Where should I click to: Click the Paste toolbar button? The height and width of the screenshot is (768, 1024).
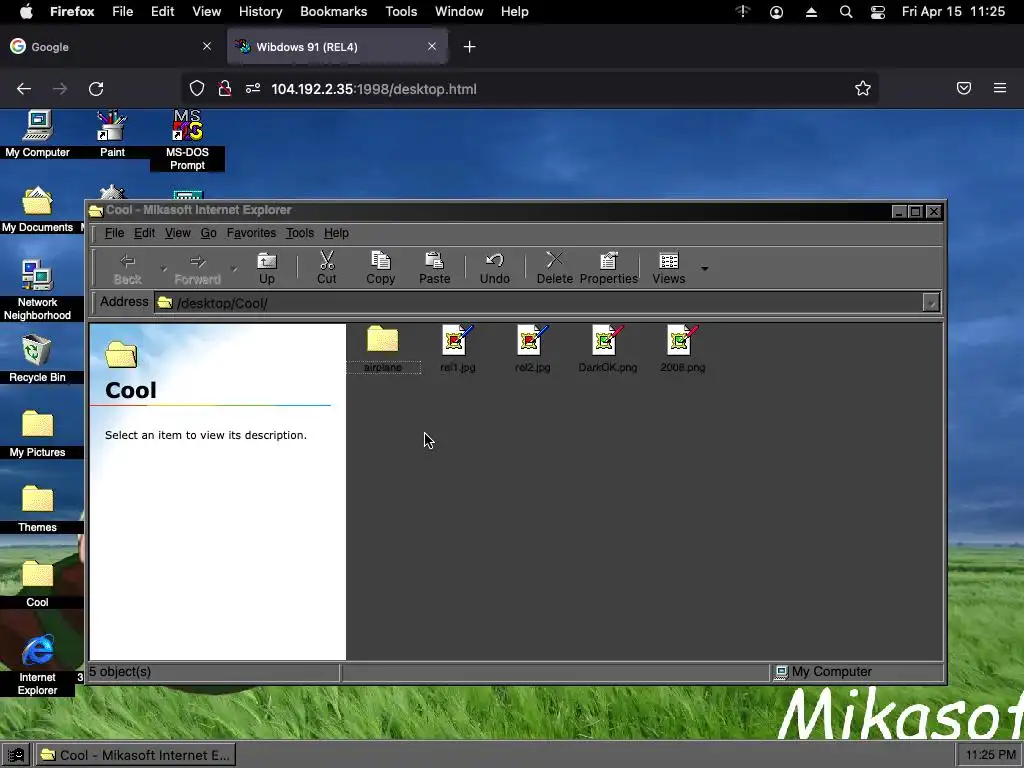tap(434, 268)
